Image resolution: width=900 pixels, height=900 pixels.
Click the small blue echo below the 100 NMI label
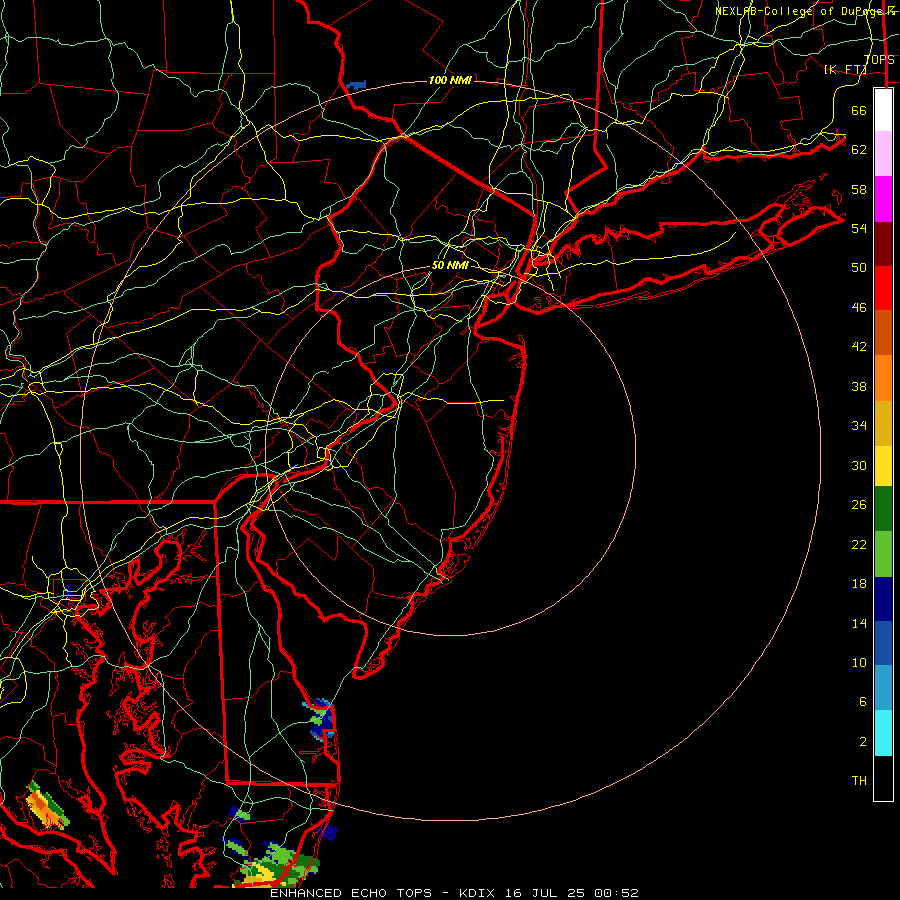356,85
